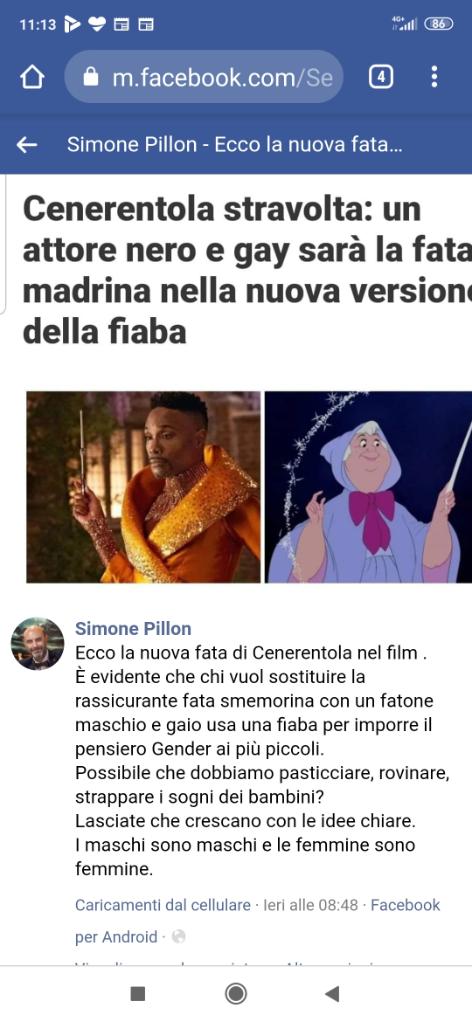Open the photo of actor in gold outfit

pyautogui.click(x=143, y=487)
